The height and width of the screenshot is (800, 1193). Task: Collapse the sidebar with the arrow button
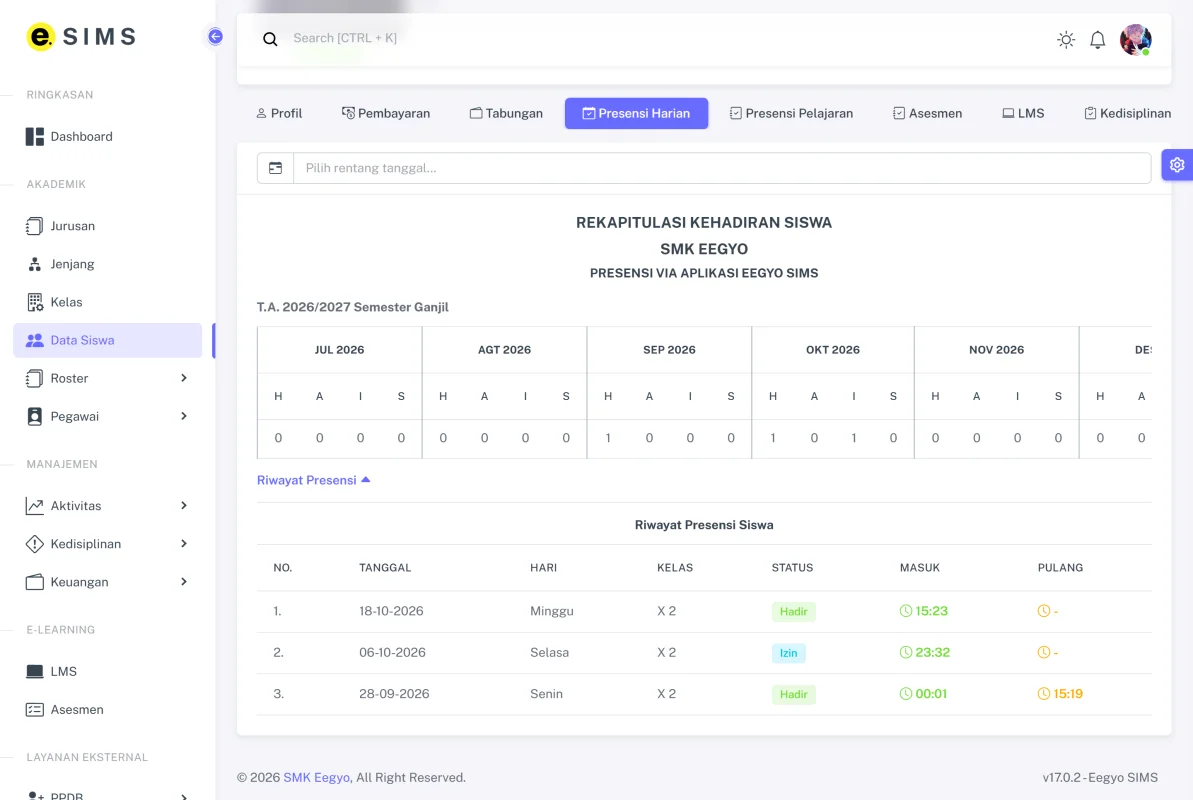pyautogui.click(x=215, y=37)
